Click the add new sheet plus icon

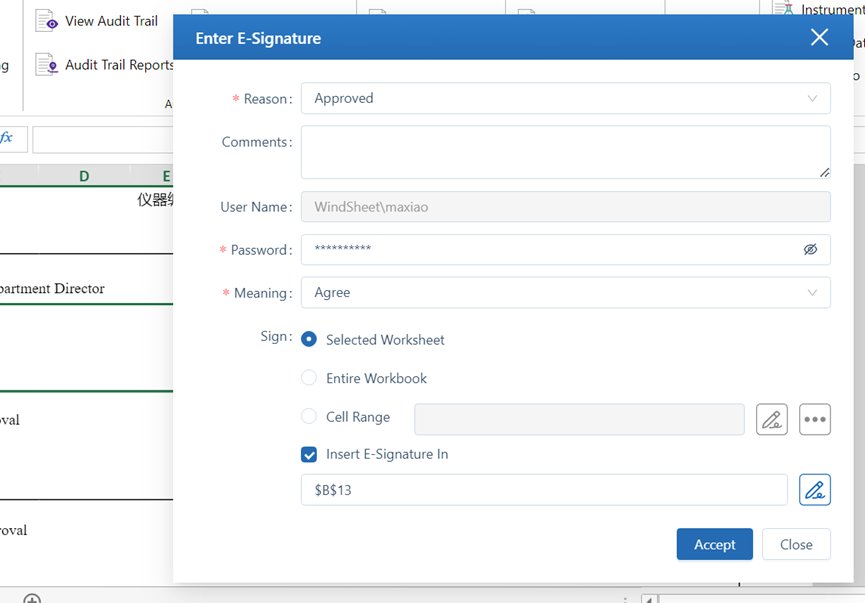click(x=32, y=599)
